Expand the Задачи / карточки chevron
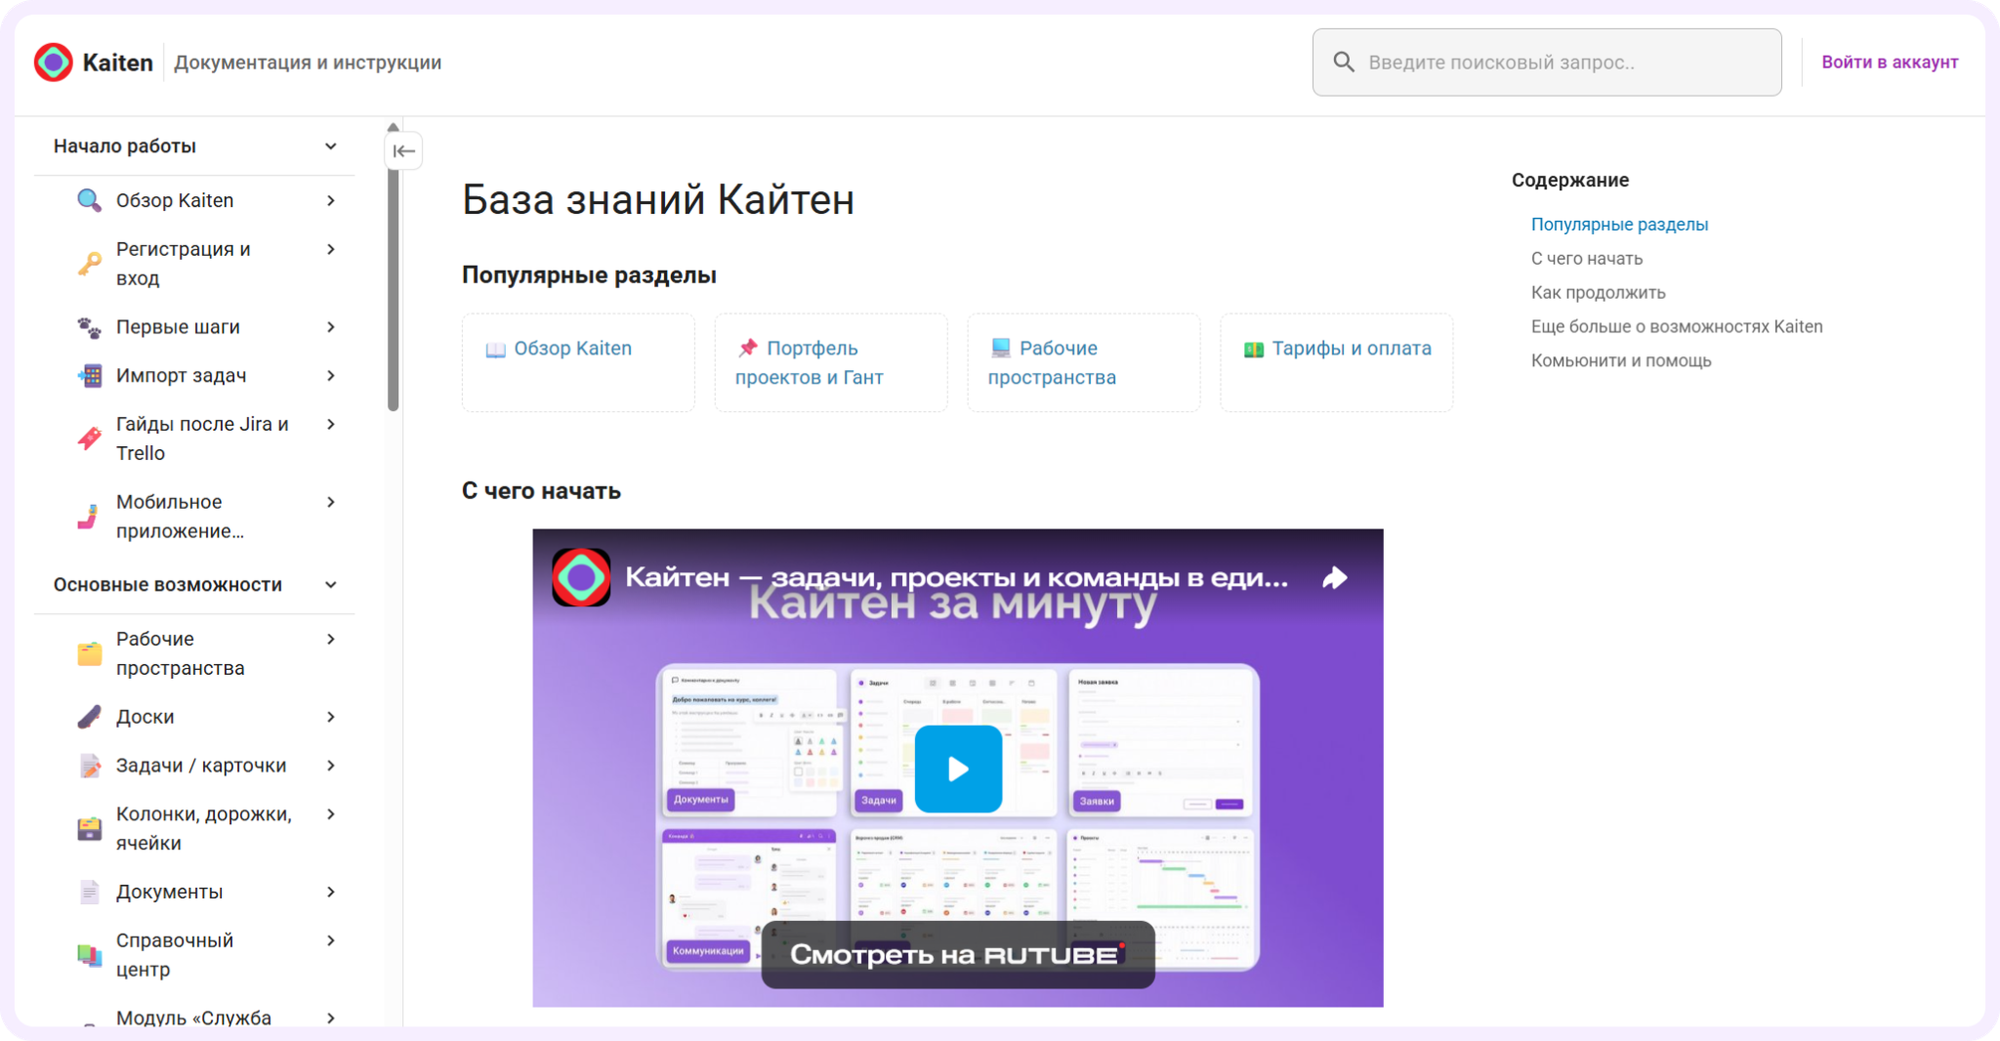This screenshot has height=1041, width=2000. coord(331,766)
